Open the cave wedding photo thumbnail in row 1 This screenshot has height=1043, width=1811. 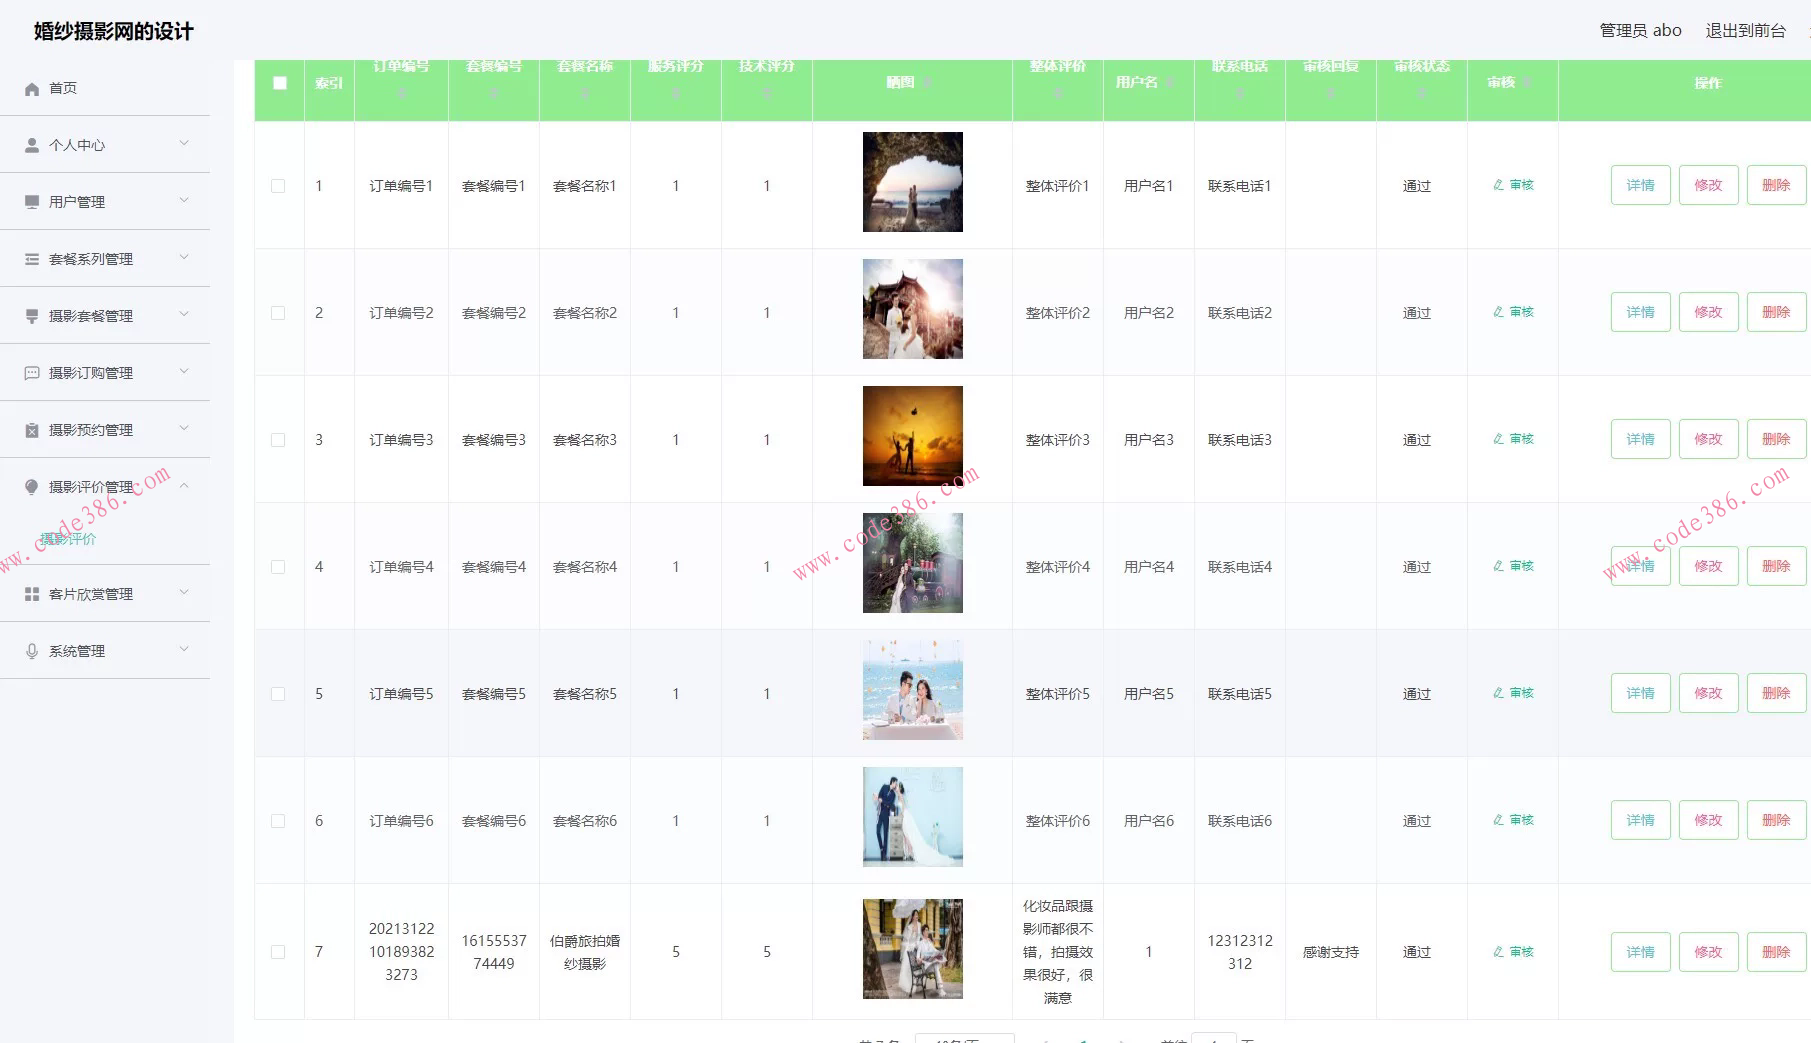click(x=913, y=182)
